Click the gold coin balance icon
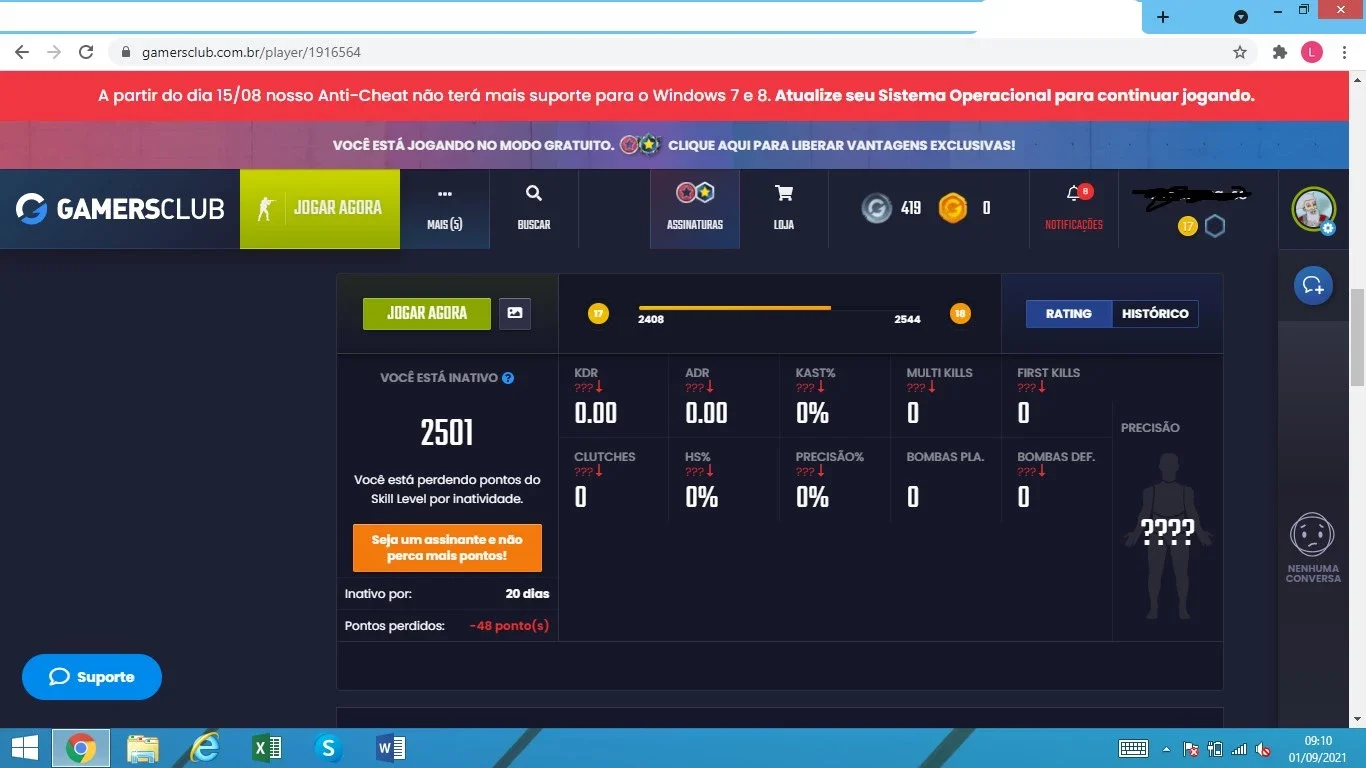Screen dimensions: 1366x768 tap(953, 208)
